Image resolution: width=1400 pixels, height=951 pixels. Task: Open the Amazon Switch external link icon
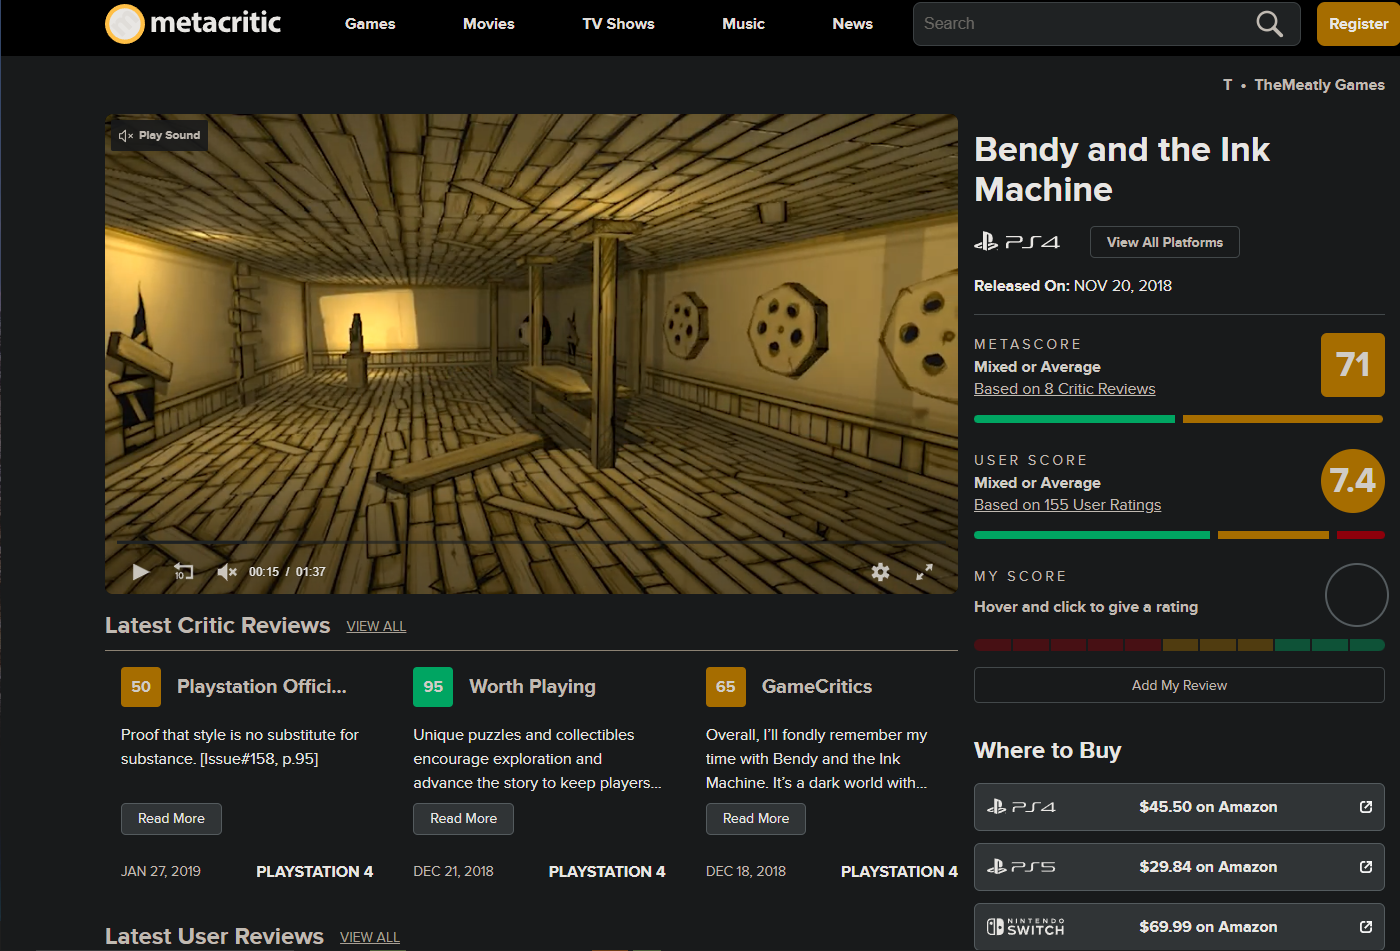point(1366,927)
